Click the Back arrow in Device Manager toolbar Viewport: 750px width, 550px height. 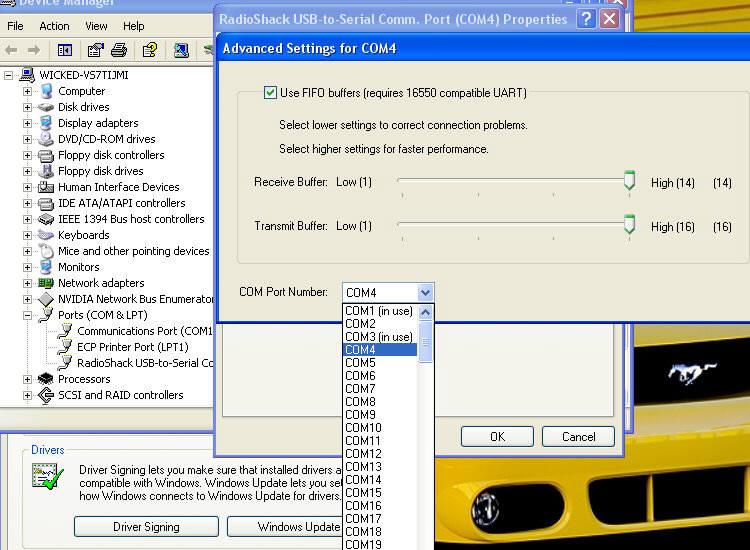pyautogui.click(x=11, y=50)
